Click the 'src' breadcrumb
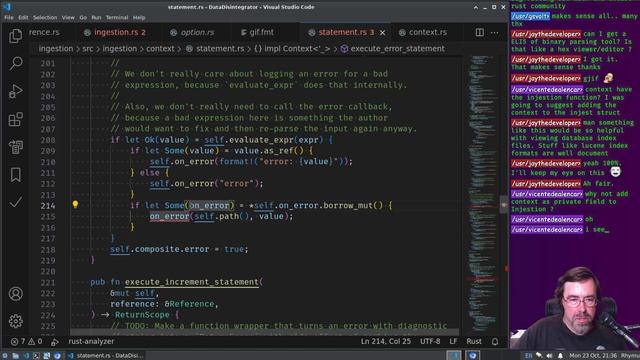Screen dimensions: 640x360 coord(88,49)
